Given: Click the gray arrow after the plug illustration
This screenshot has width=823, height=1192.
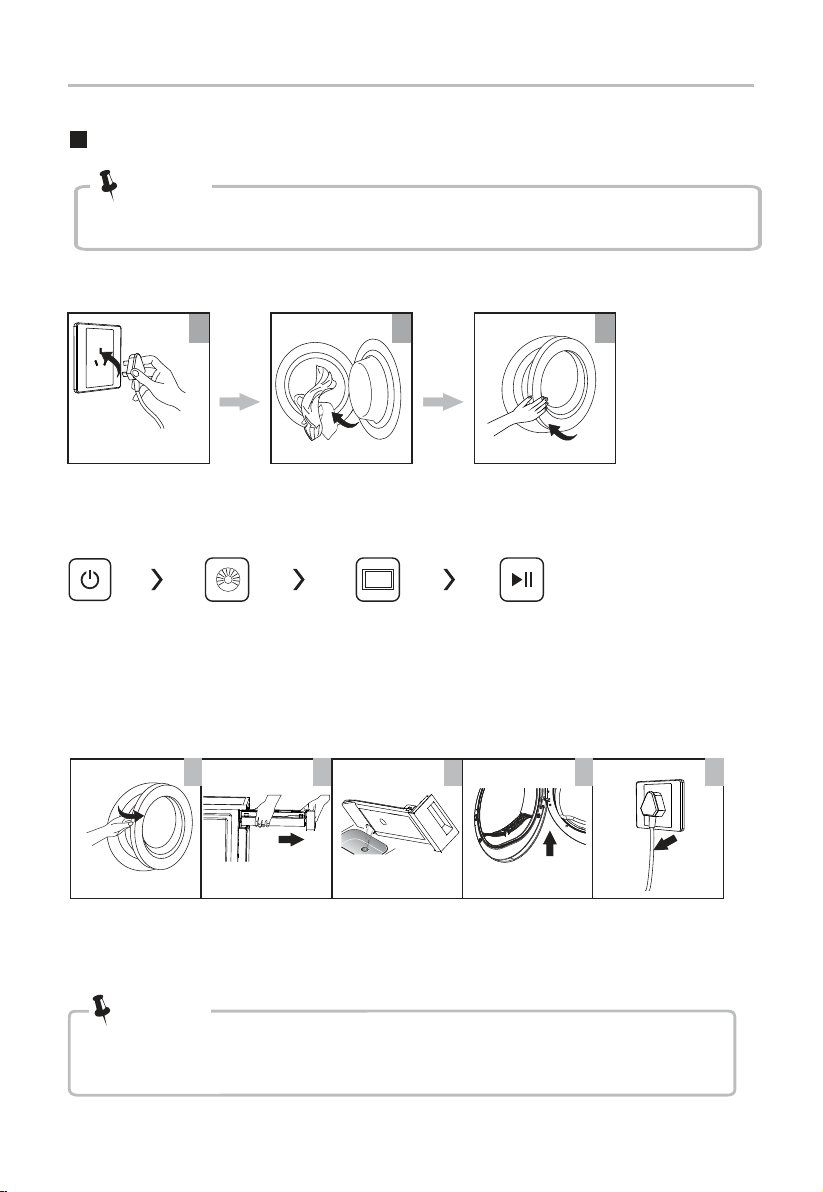Looking at the screenshot, I should pyautogui.click(x=239, y=402).
